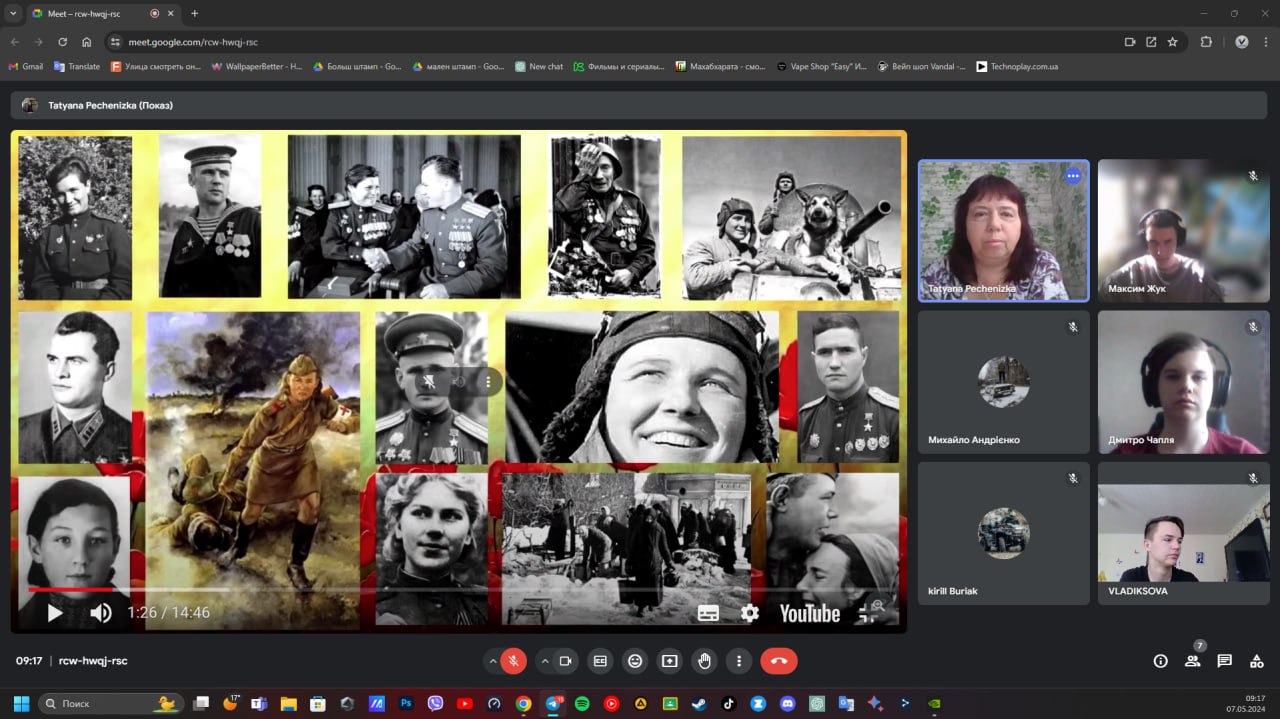Viewport: 1280px width, 719px height.
Task: Open the Technoplay.com.ua bookmark
Action: point(1017,66)
